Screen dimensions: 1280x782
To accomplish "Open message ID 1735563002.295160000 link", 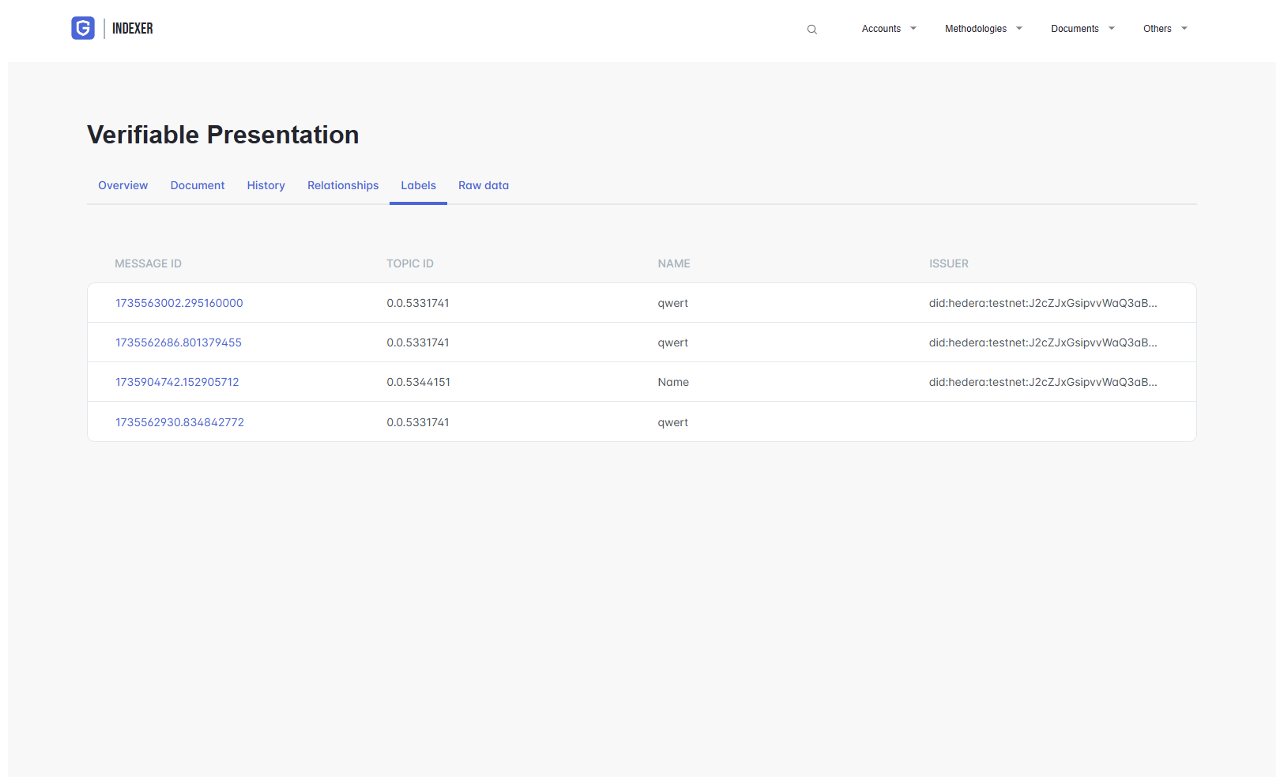I will point(179,303).
